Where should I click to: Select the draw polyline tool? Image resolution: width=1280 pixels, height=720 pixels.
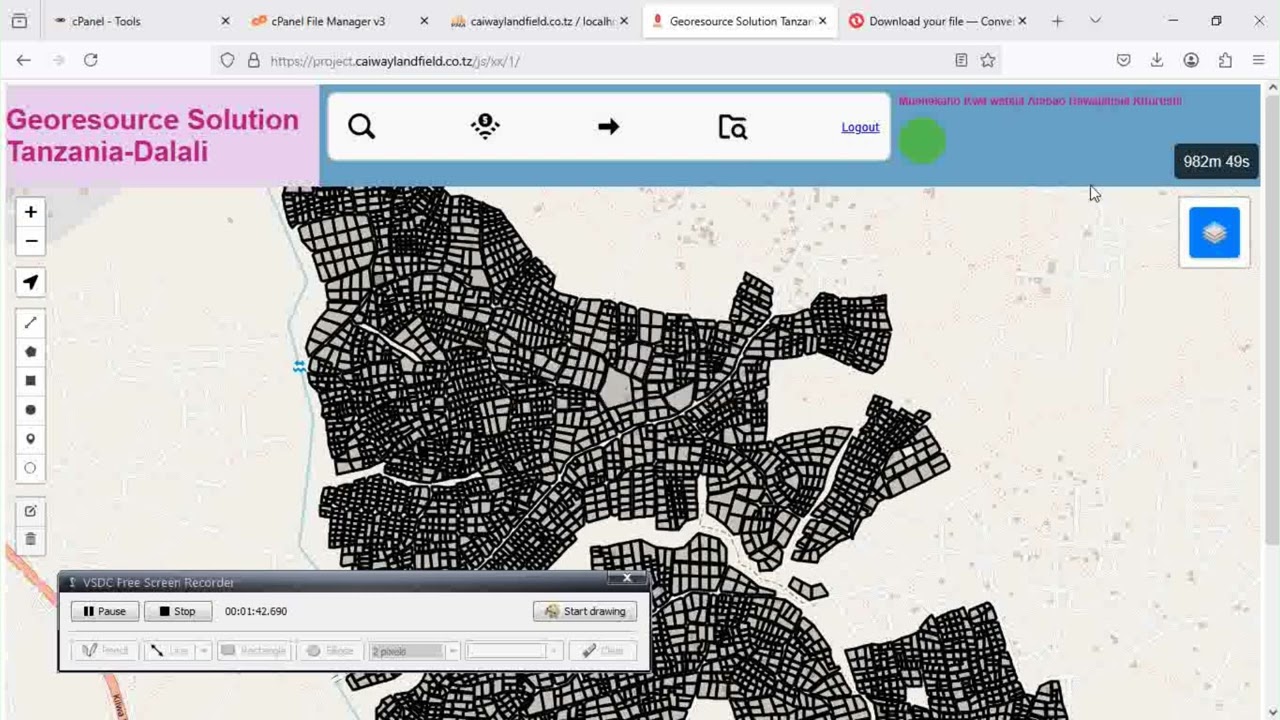coord(31,323)
